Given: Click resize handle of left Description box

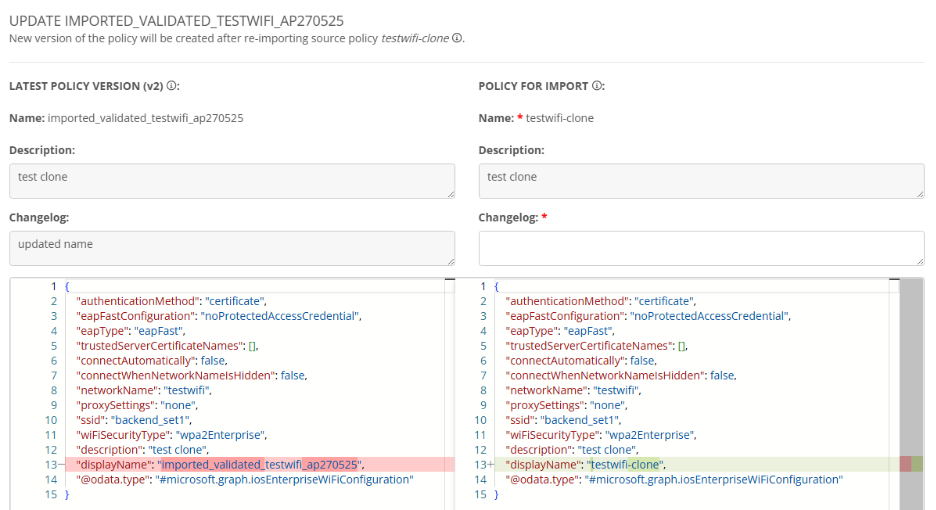Looking at the screenshot, I should [x=450, y=193].
